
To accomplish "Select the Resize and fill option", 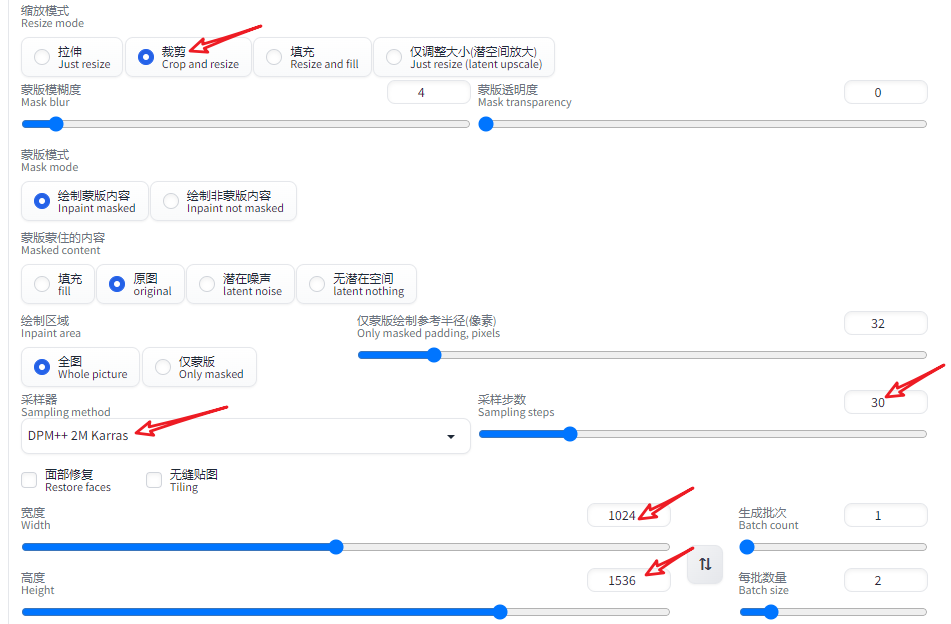I will click(x=312, y=57).
